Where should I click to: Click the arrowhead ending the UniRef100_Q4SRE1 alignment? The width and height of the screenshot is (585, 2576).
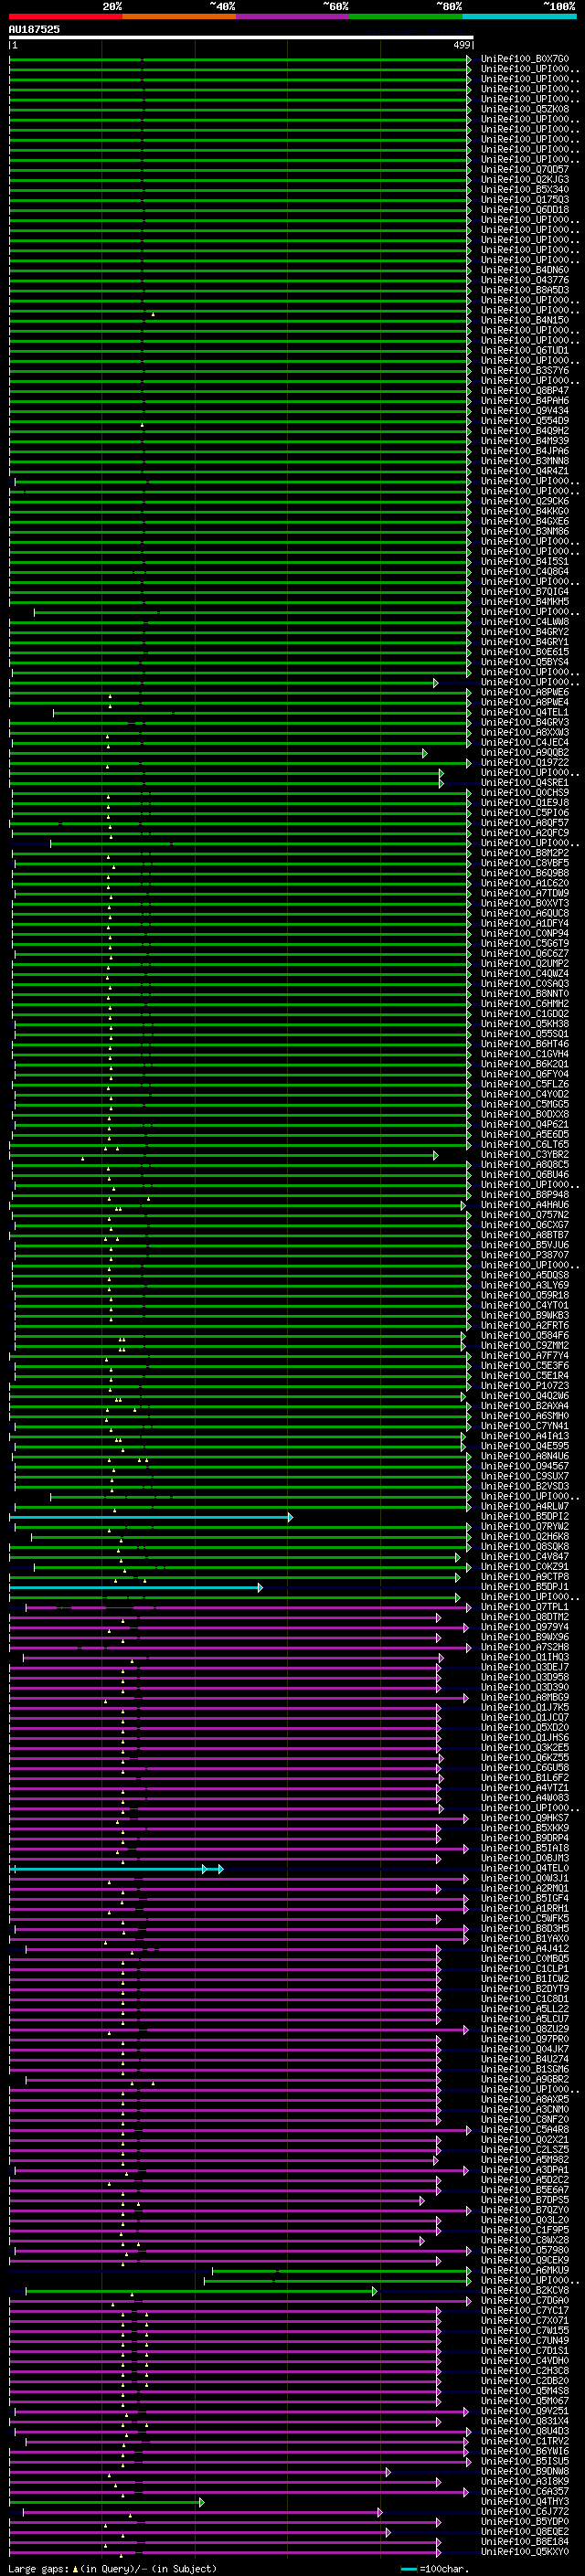point(441,783)
